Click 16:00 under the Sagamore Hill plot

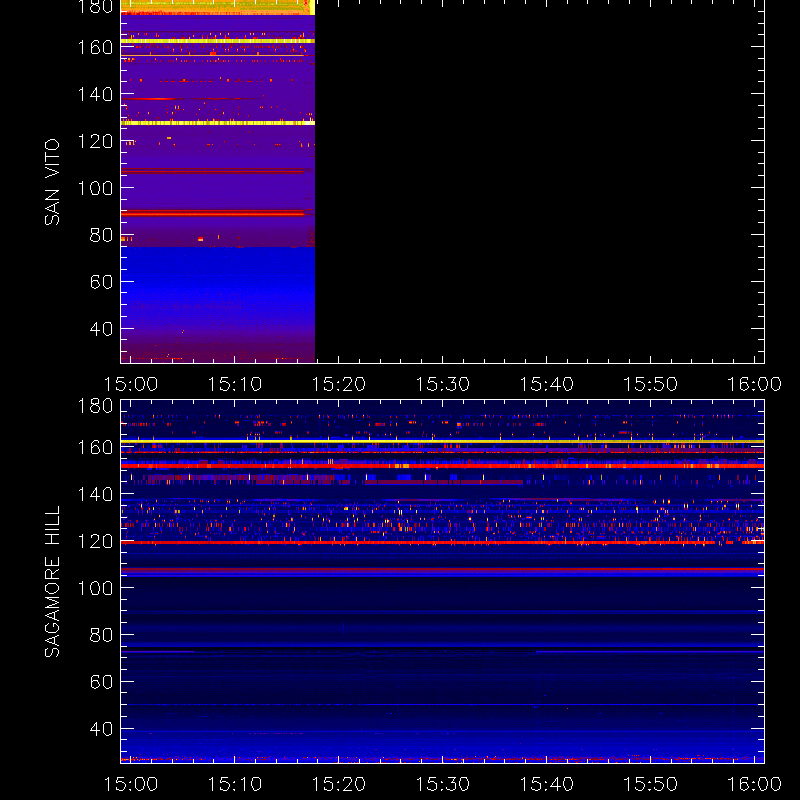754,784
